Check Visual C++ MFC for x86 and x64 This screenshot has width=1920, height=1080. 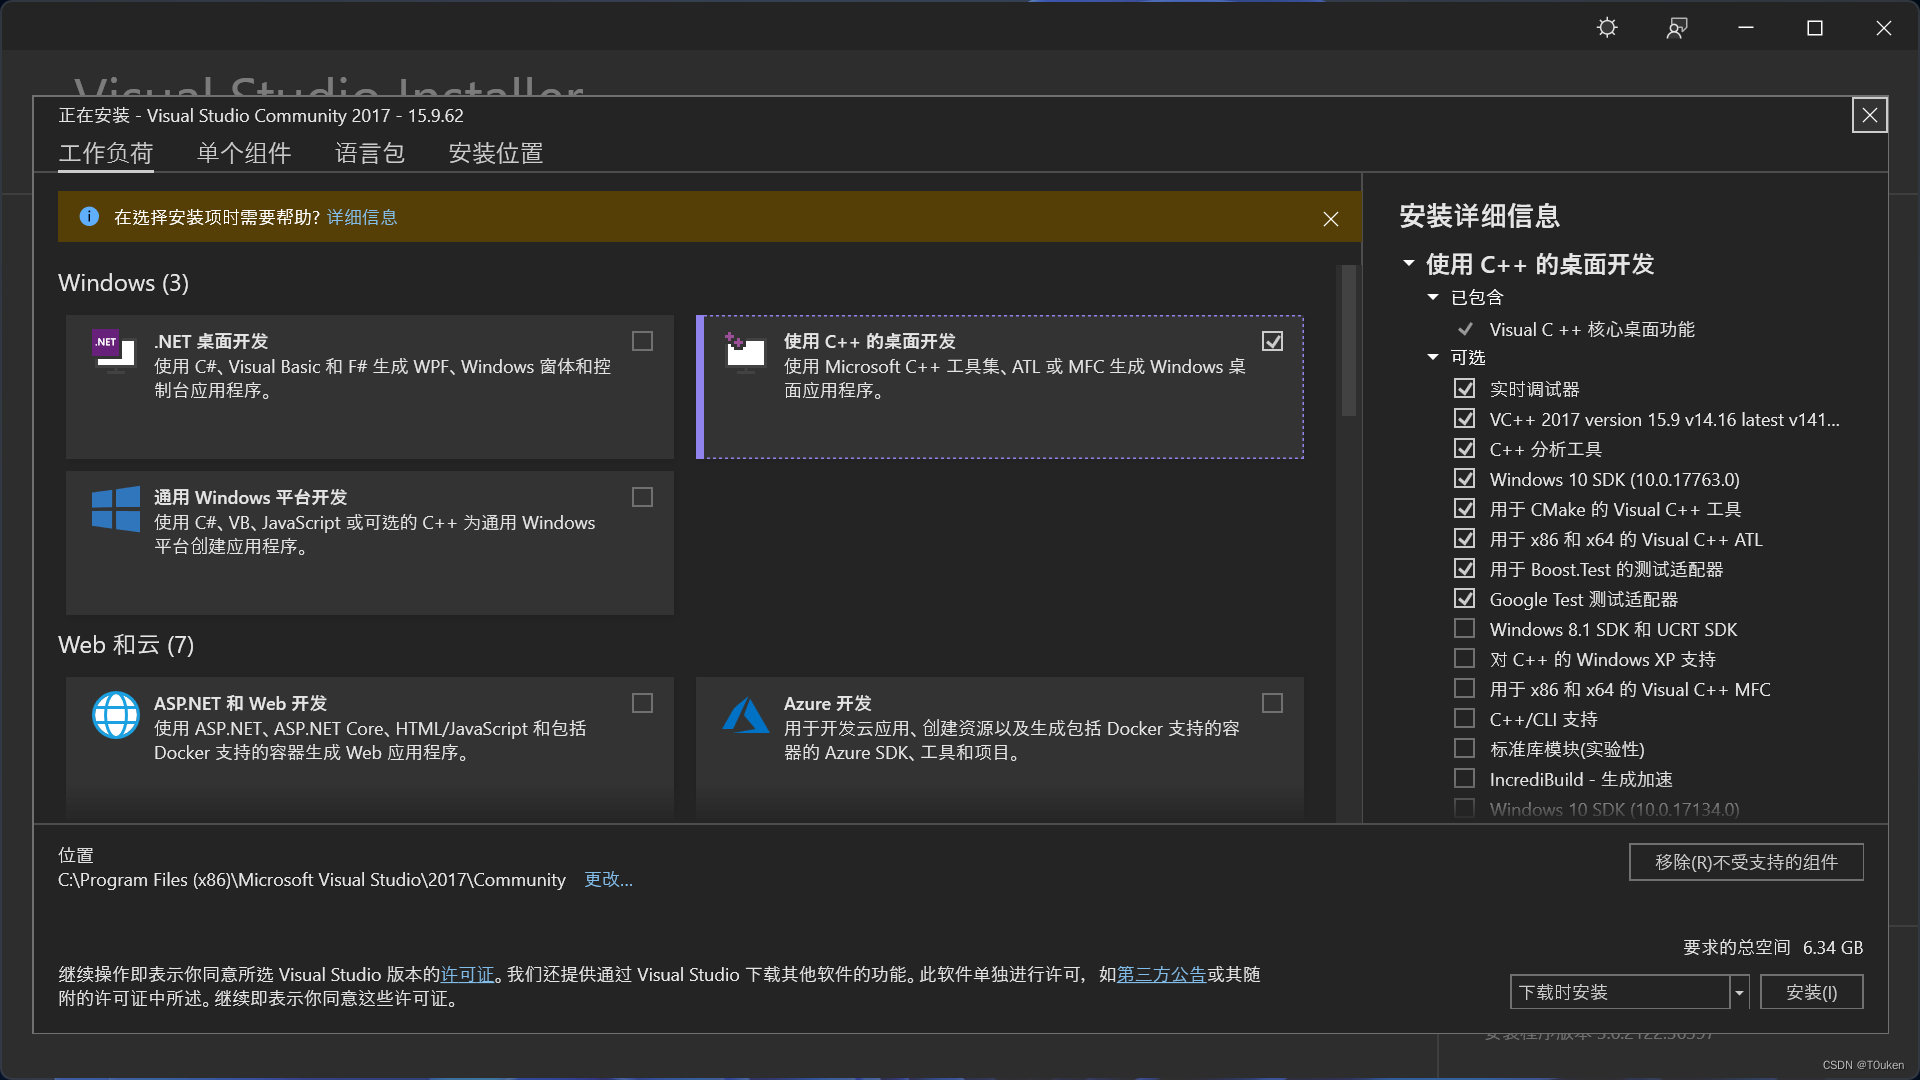pos(1464,688)
